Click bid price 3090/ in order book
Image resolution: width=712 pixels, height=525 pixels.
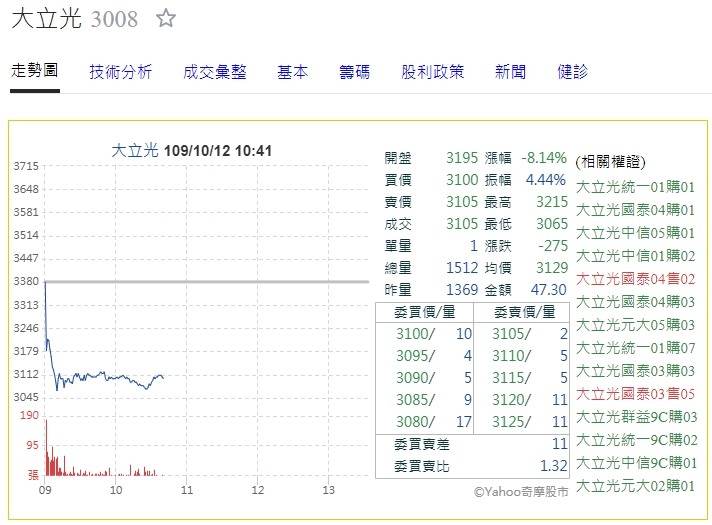click(415, 378)
